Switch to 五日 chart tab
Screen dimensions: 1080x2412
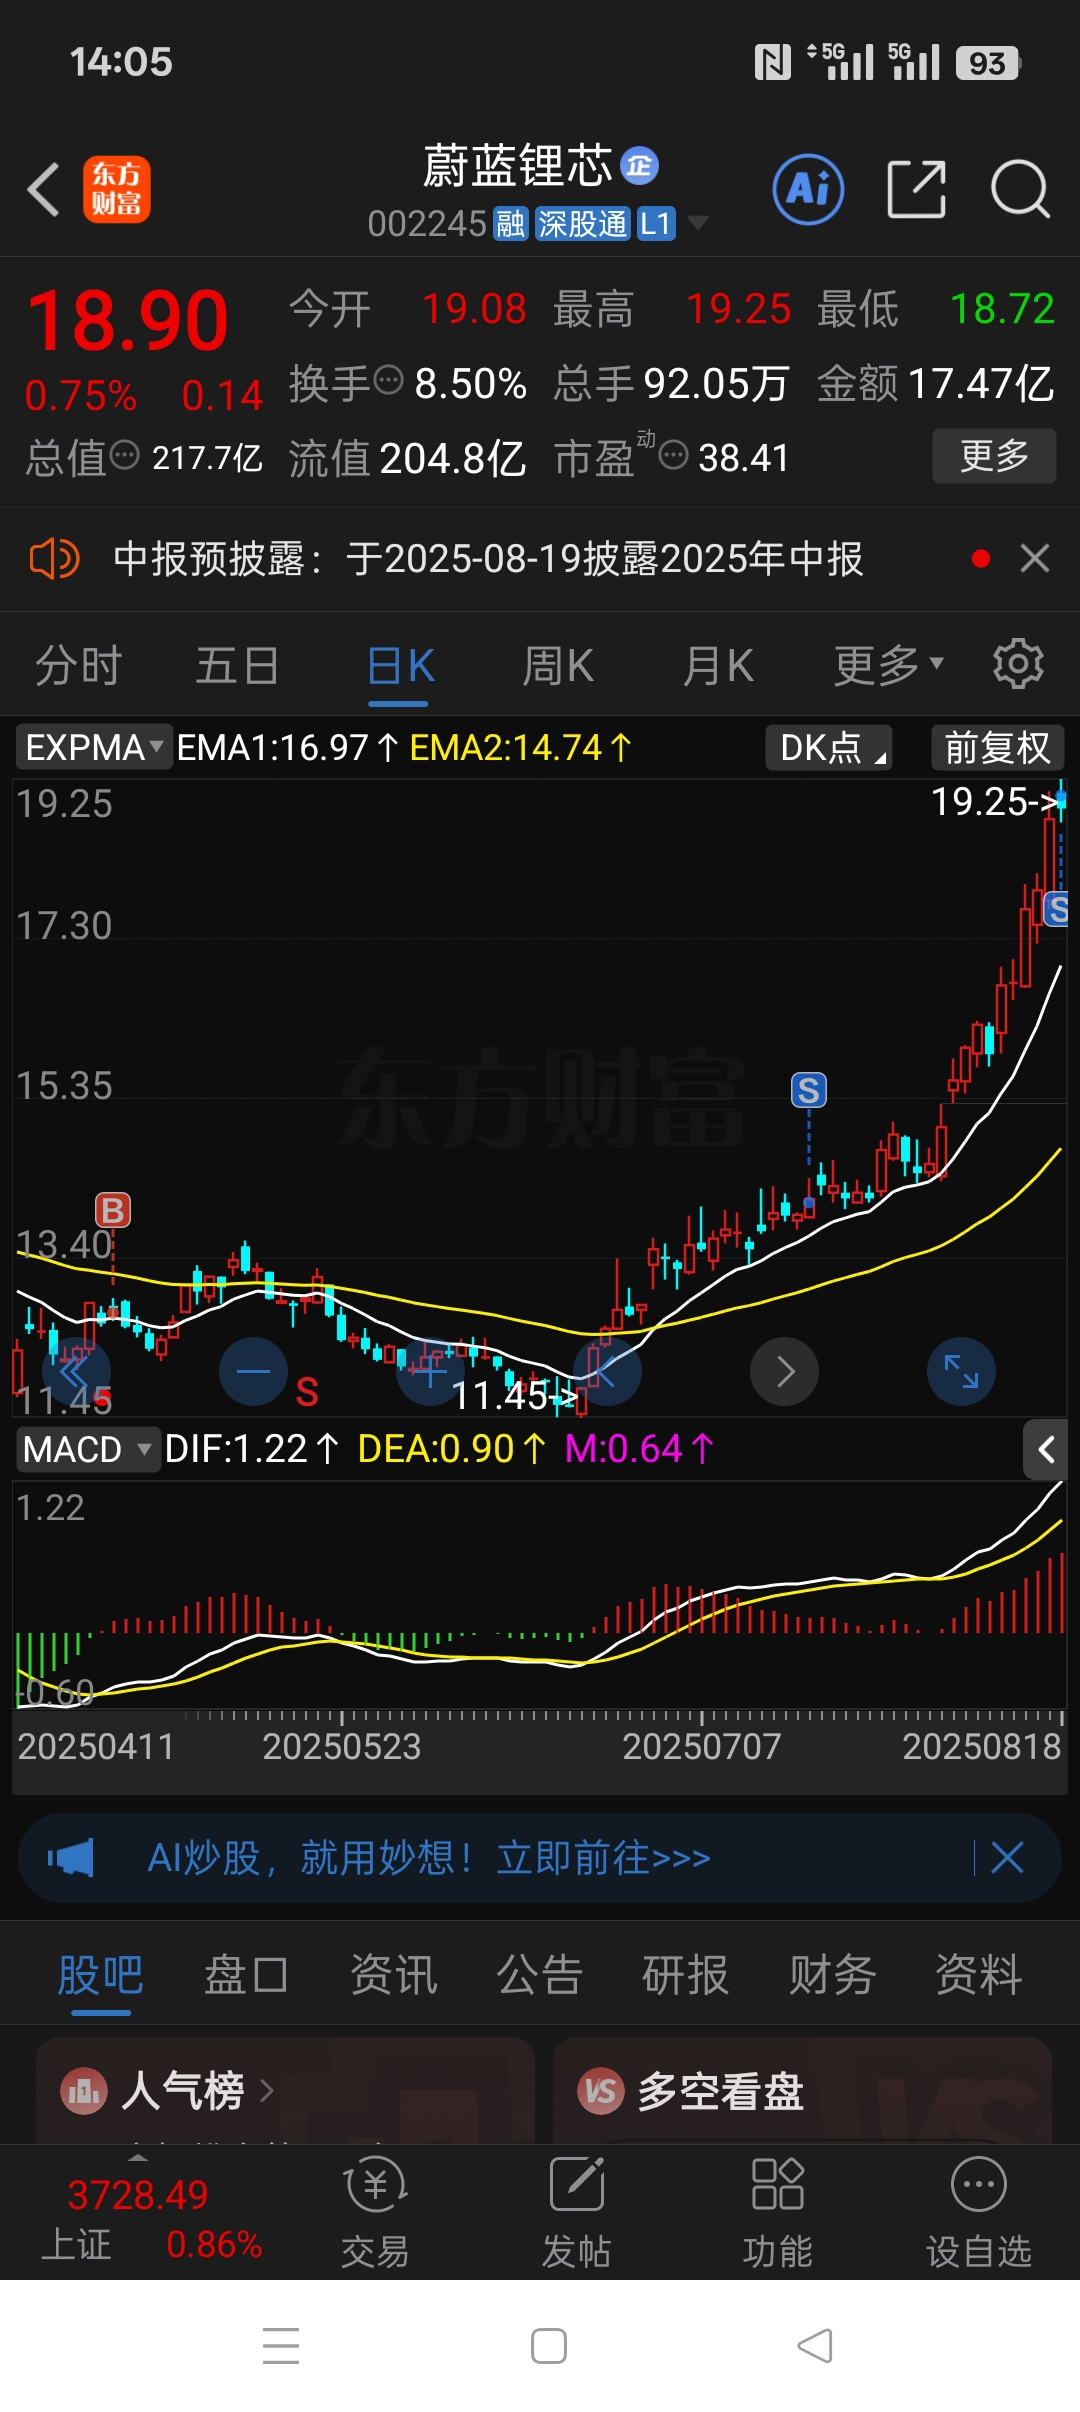coord(237,666)
